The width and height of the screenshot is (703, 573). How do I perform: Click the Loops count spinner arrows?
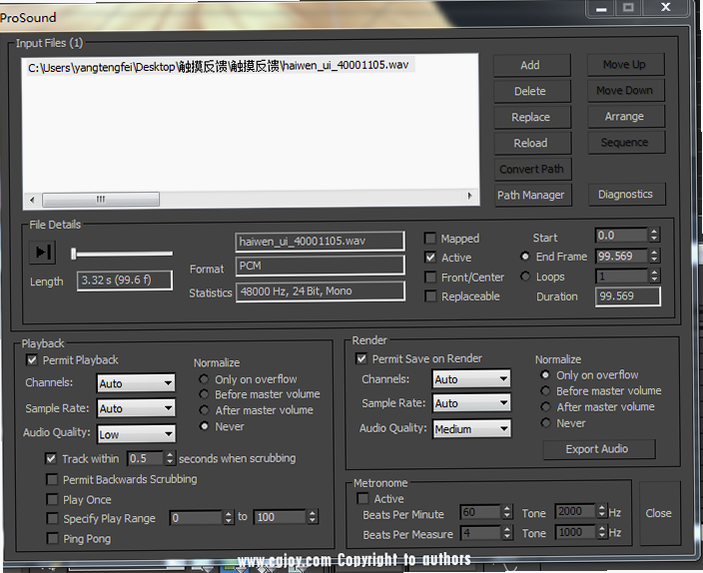click(x=654, y=276)
